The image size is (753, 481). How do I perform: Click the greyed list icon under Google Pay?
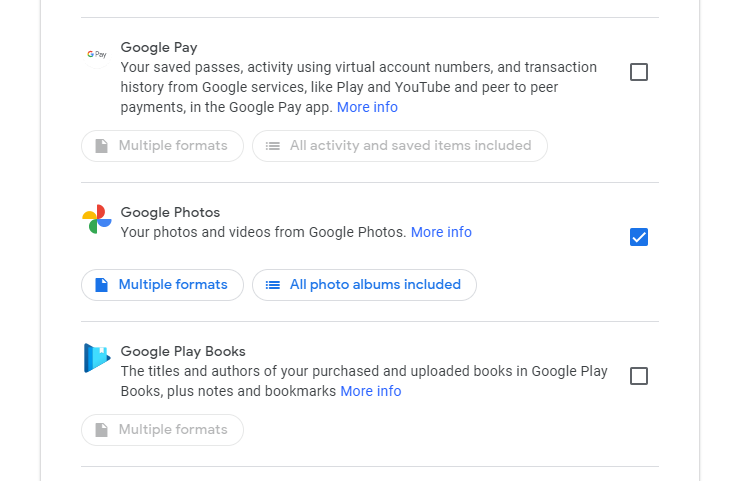click(x=273, y=146)
